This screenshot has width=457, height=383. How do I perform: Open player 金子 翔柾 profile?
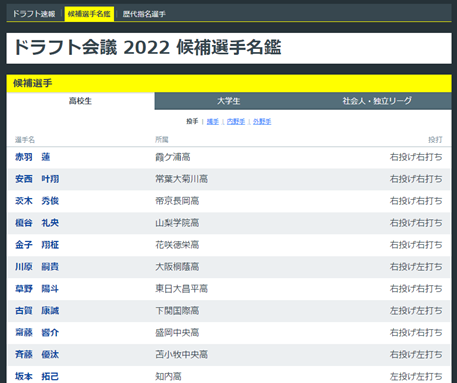pyautogui.click(x=37, y=245)
